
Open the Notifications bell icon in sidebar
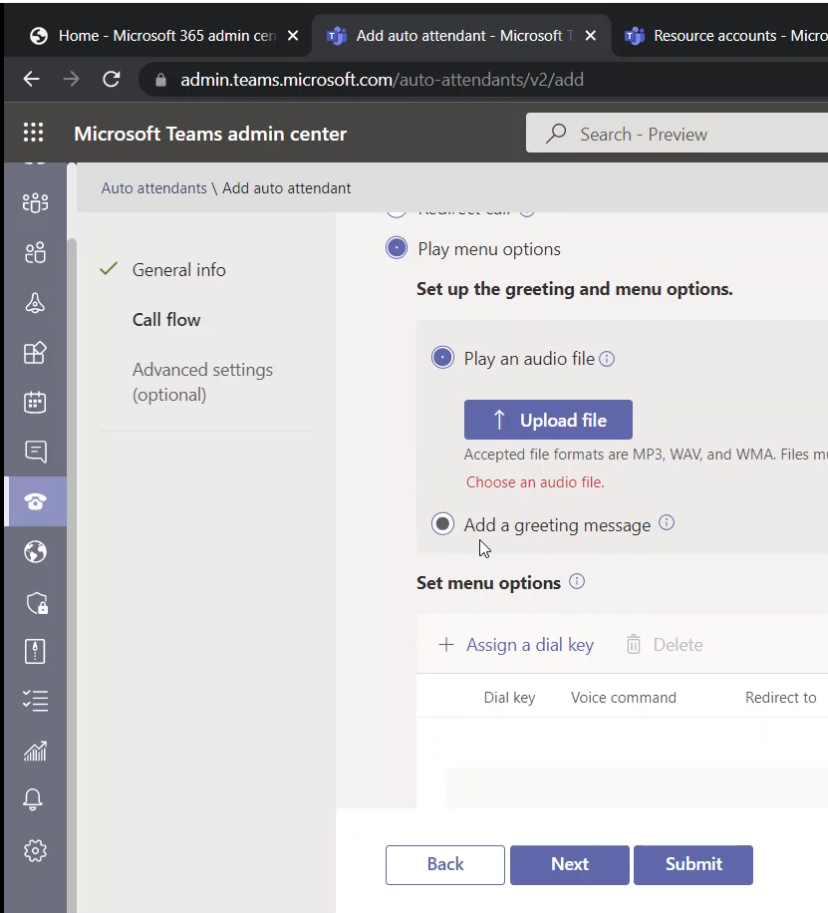click(x=36, y=800)
